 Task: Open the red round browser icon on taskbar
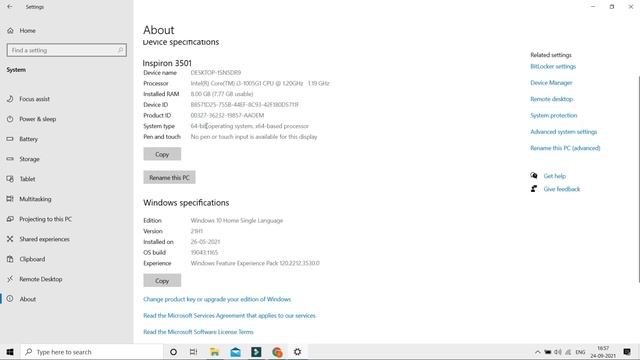click(x=277, y=352)
